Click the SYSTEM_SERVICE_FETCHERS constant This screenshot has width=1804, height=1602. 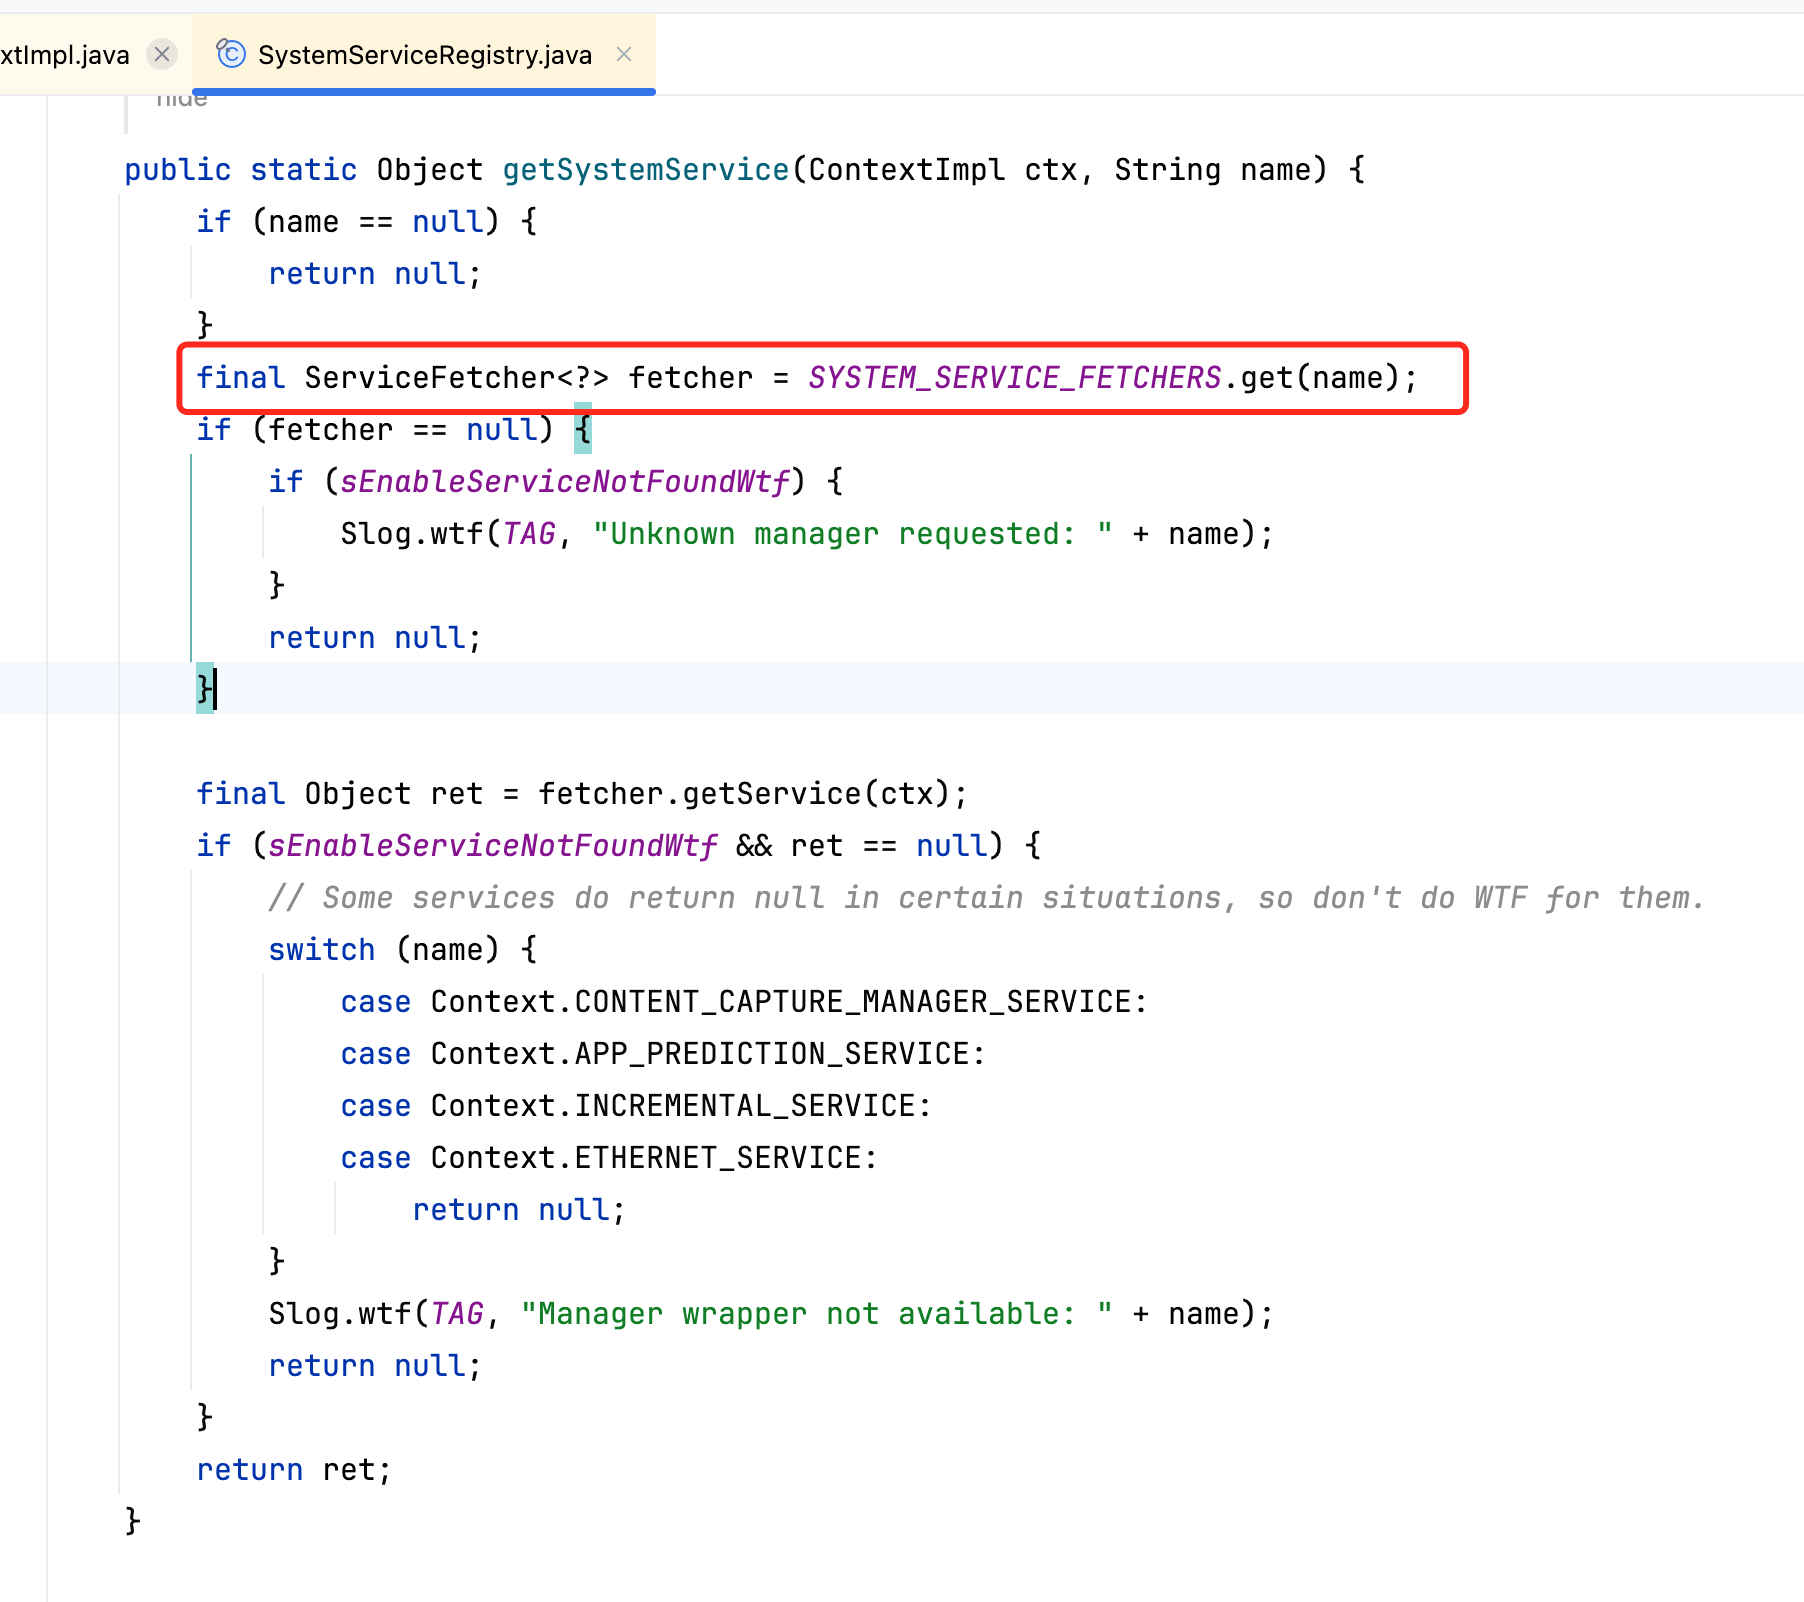coord(1014,378)
